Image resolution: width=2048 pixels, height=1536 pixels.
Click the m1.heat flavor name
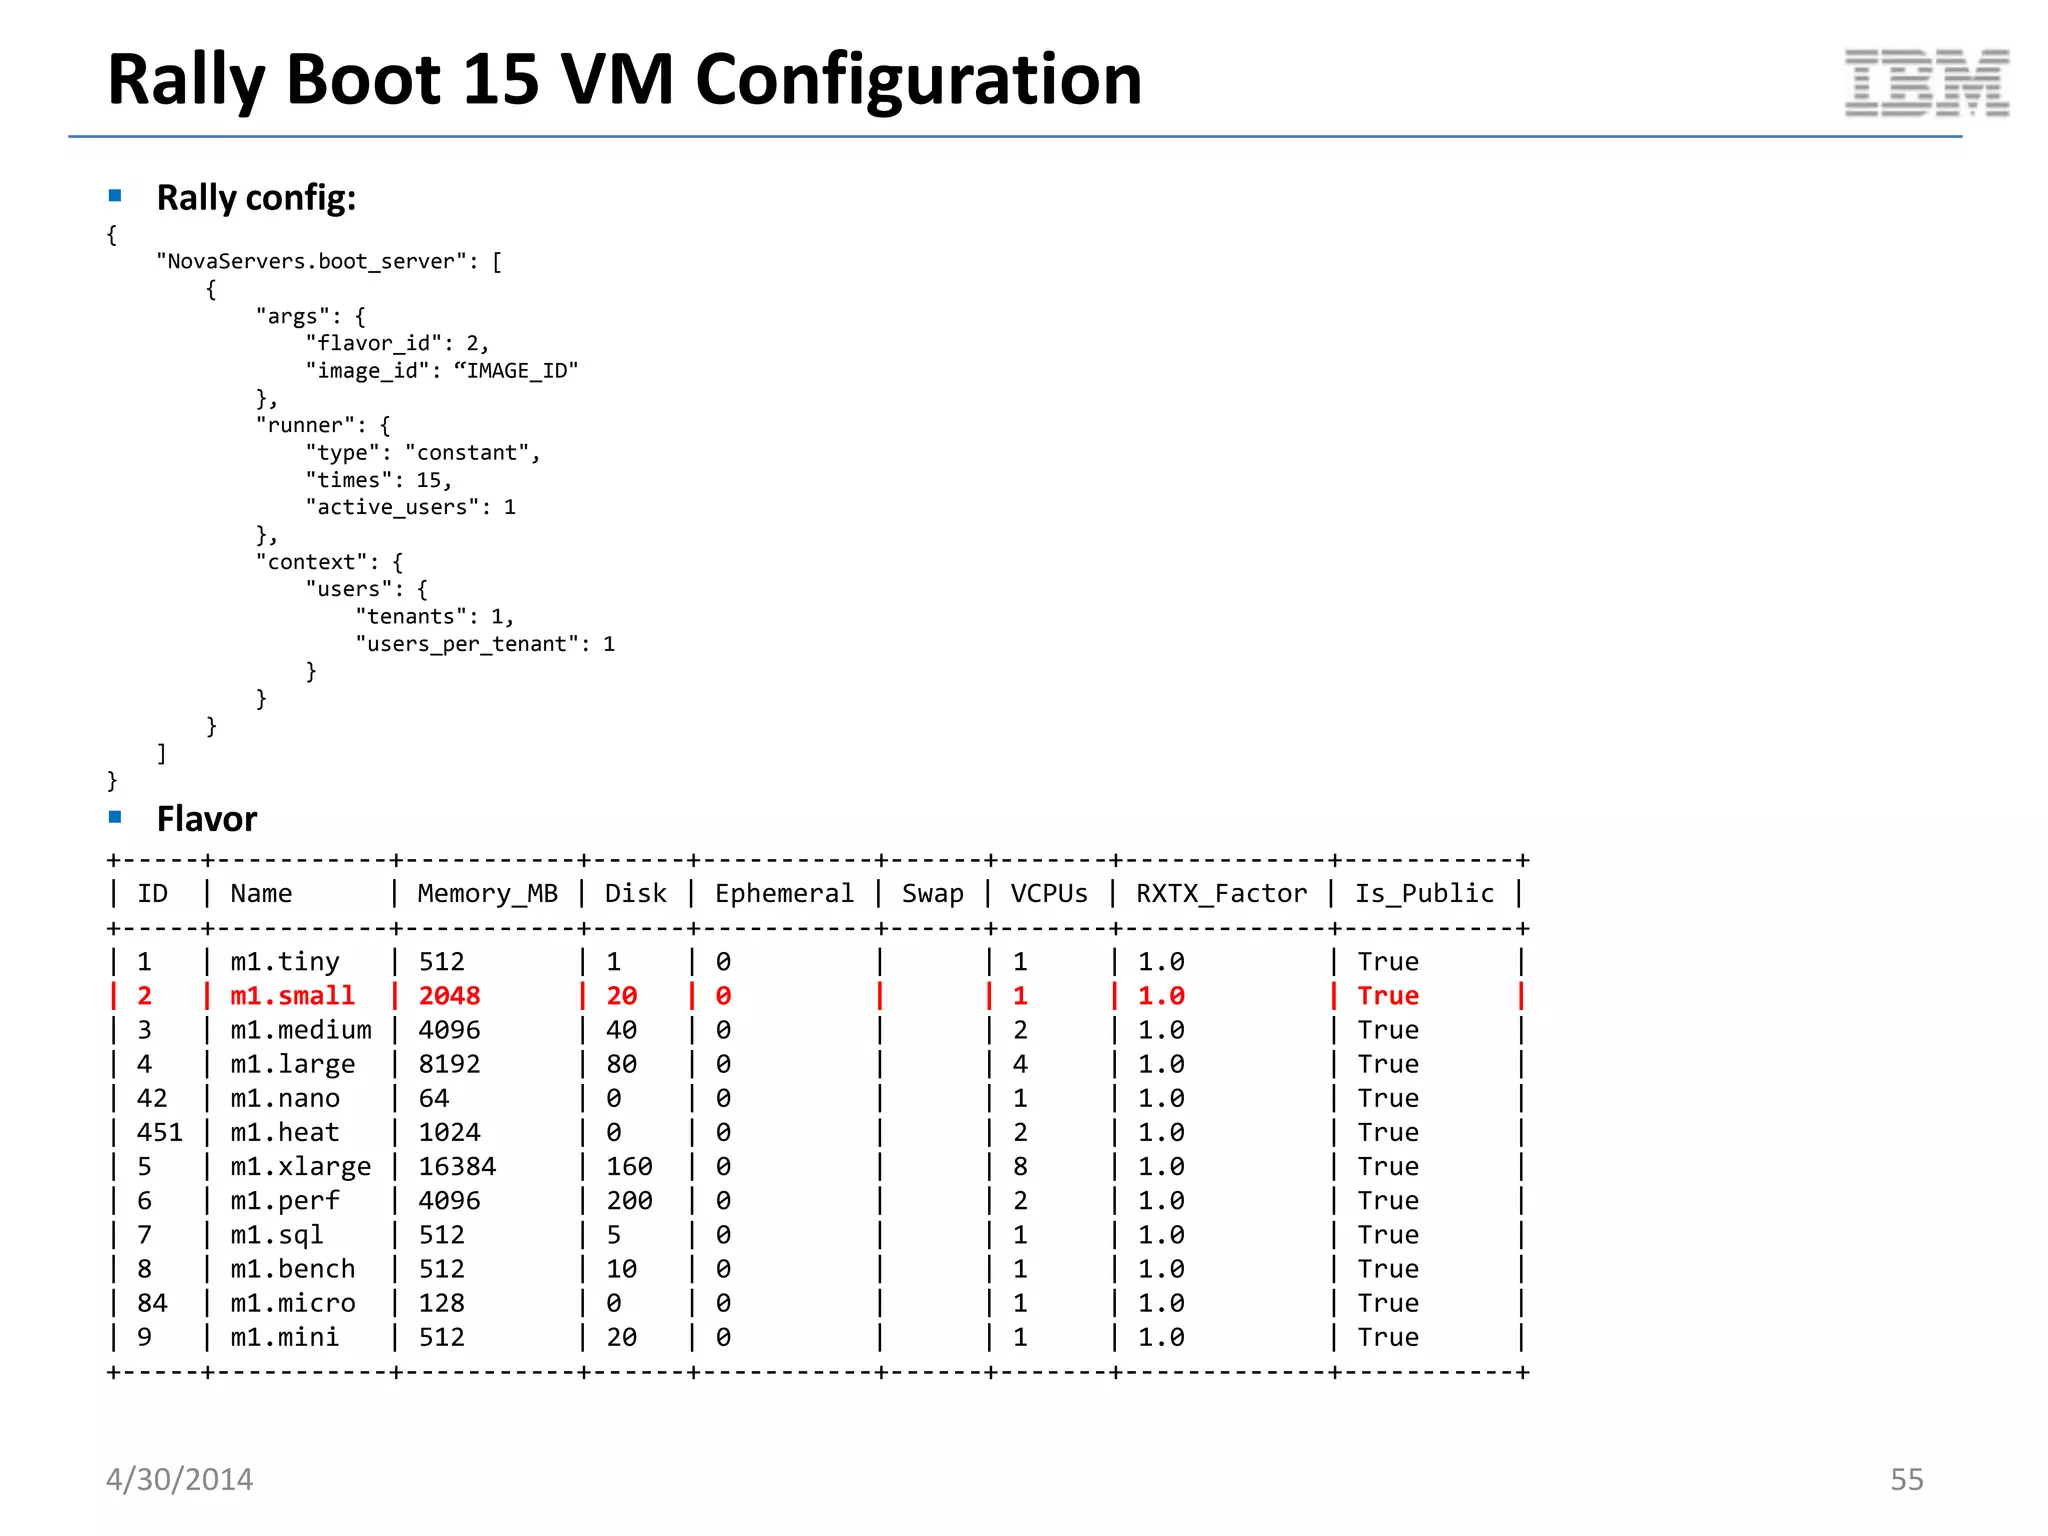[285, 1132]
